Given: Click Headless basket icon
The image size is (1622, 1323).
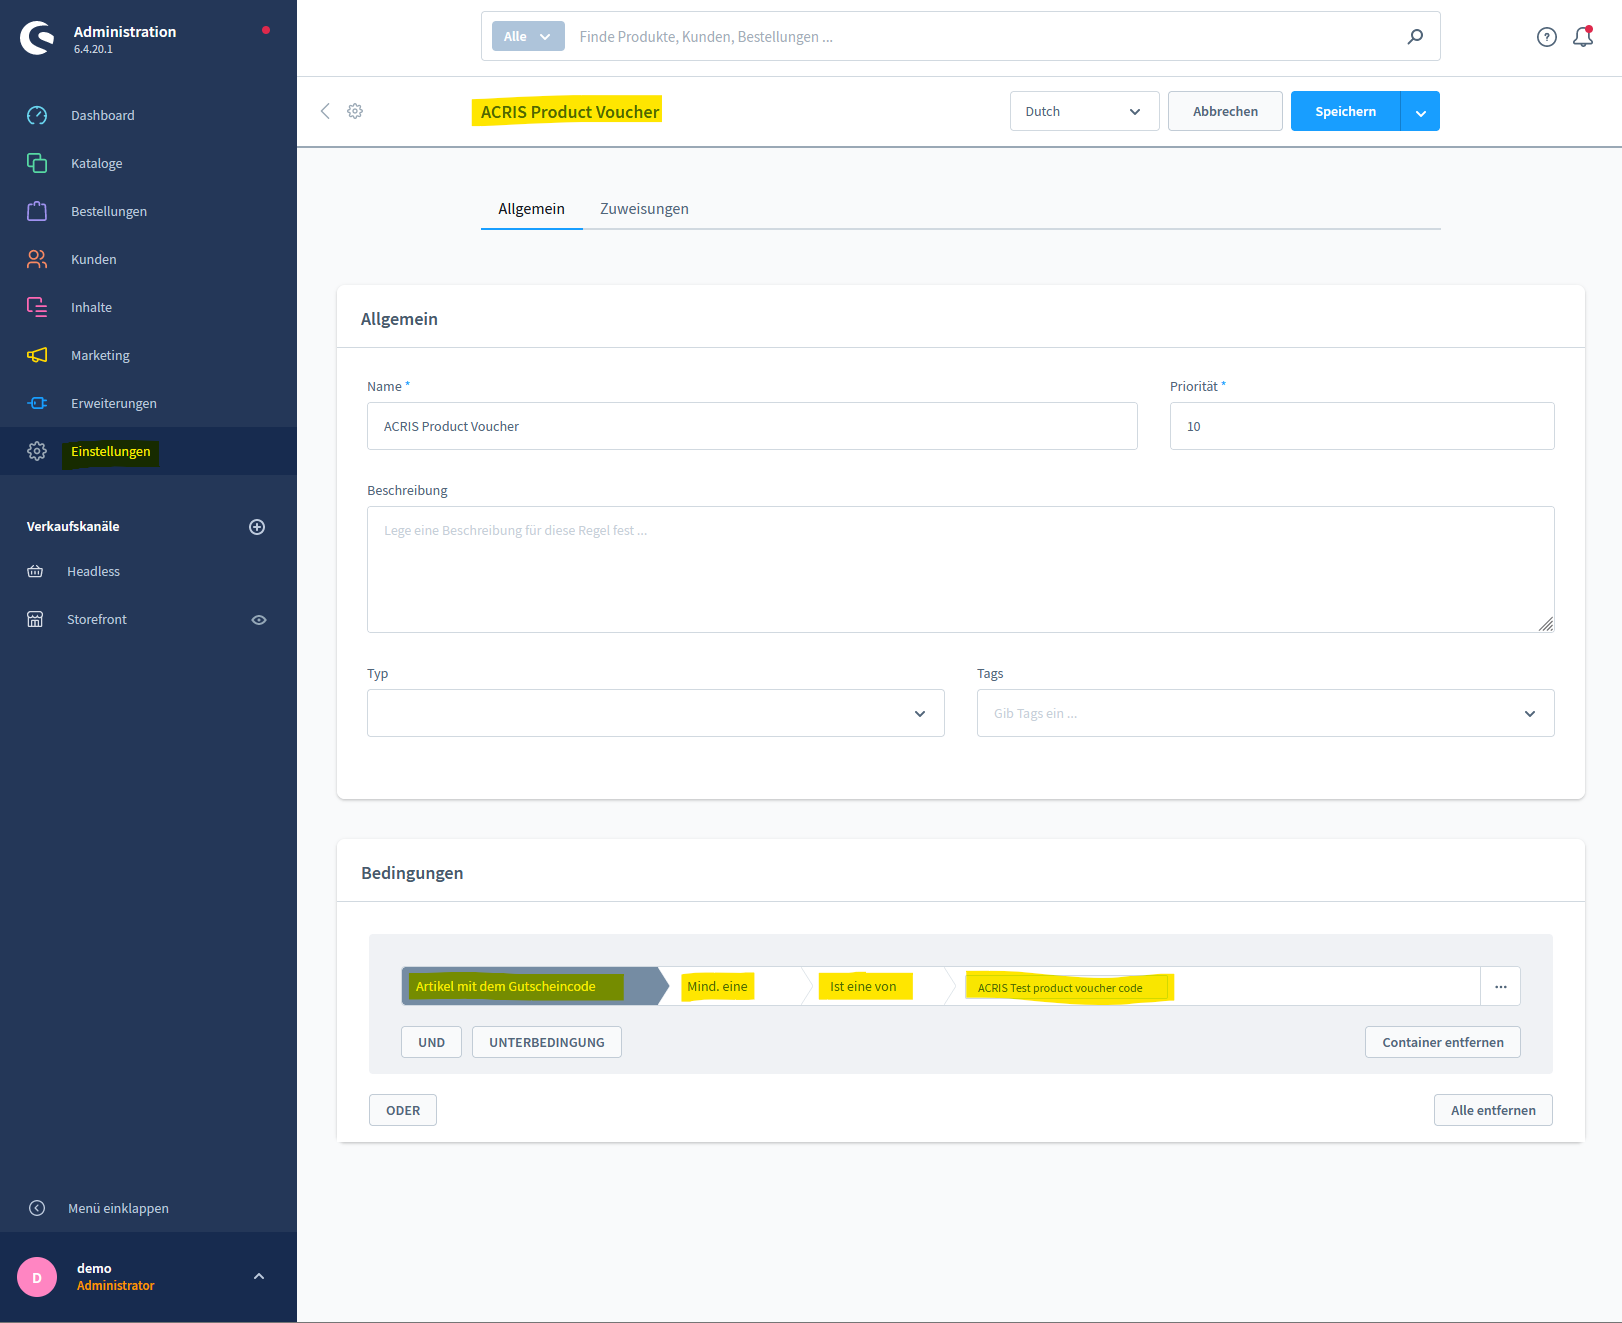Looking at the screenshot, I should coord(35,571).
